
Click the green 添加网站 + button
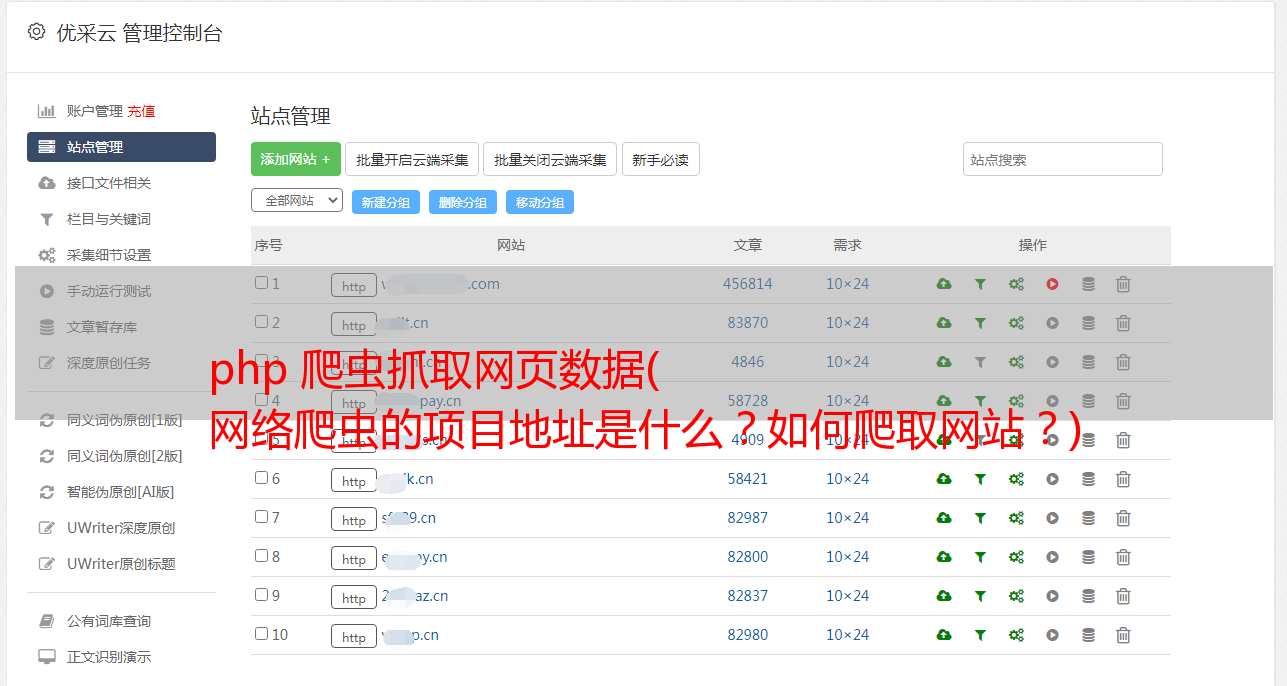coord(296,159)
